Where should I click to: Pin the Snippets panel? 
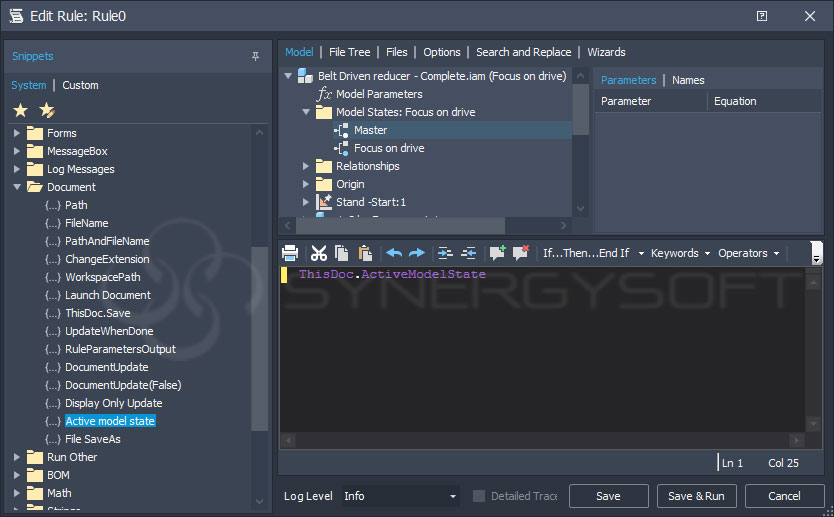[256, 57]
